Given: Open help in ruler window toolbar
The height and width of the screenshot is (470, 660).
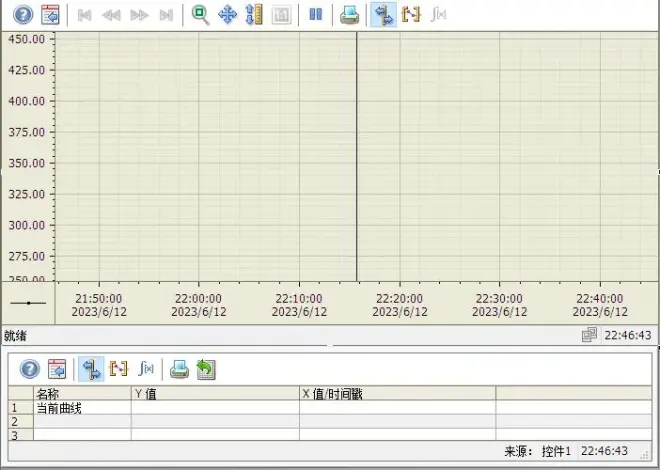Looking at the screenshot, I should pos(30,369).
